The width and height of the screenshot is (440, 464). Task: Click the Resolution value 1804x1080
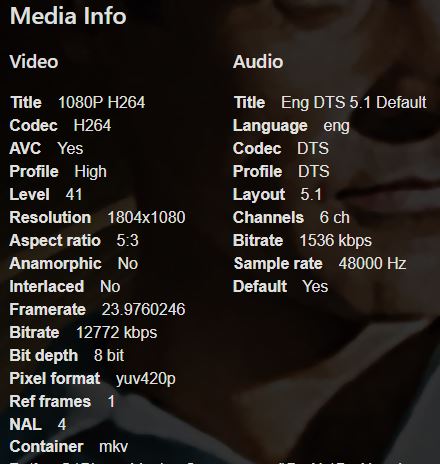tap(146, 217)
